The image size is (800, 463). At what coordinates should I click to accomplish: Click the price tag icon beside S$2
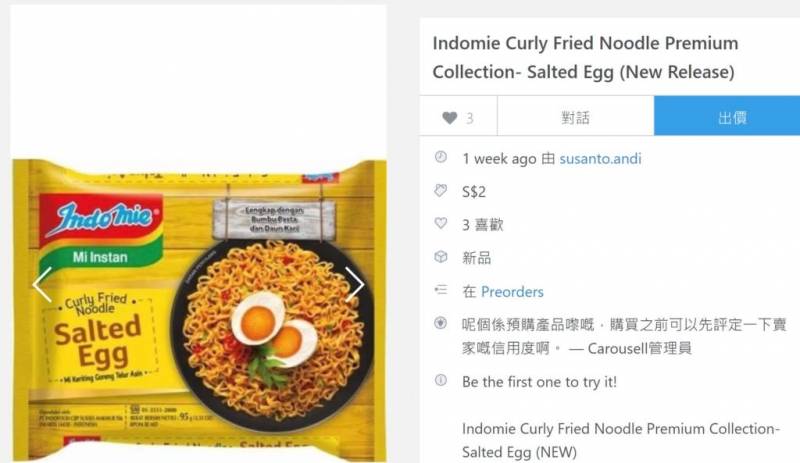(441, 191)
